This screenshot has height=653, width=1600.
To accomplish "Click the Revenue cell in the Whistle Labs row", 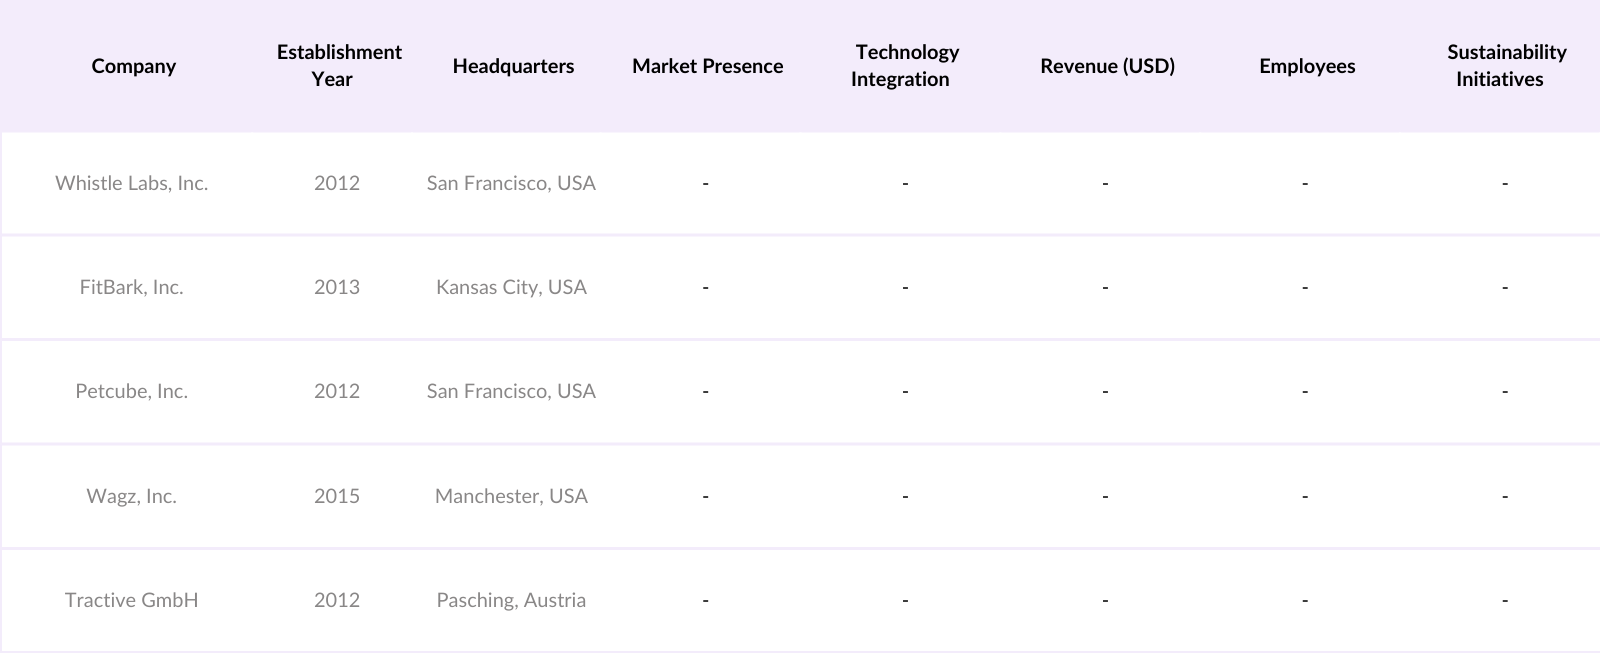I will pos(1105,183).
